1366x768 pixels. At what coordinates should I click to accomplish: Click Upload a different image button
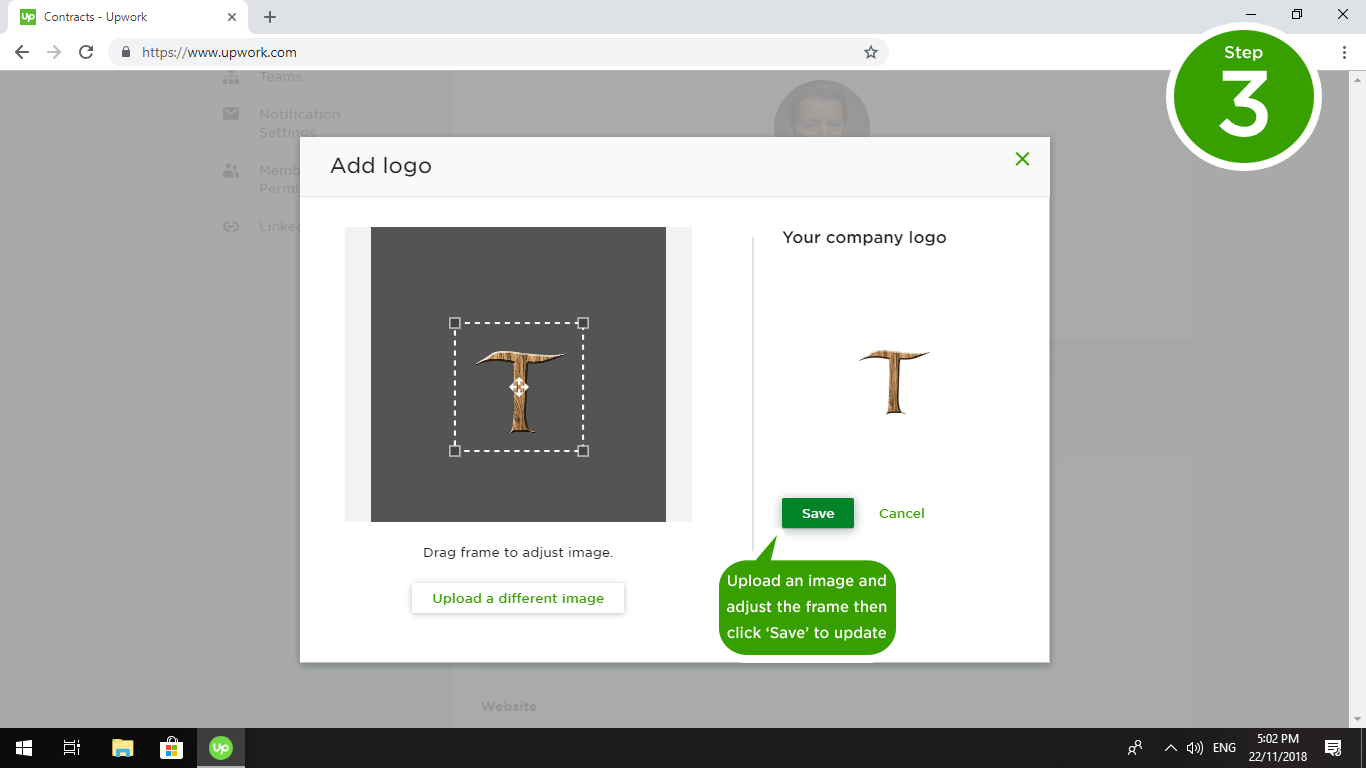[518, 598]
